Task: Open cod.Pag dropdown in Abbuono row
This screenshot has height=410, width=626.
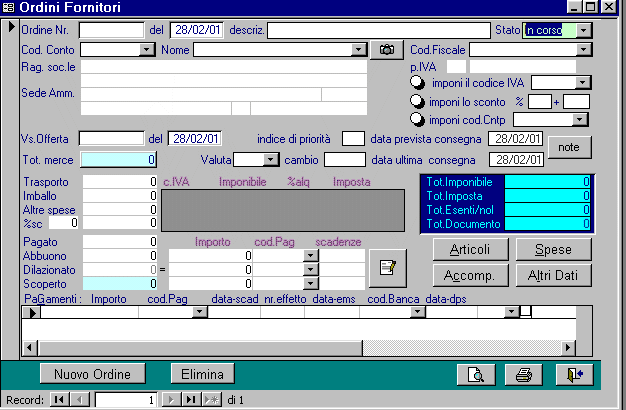Action: [310, 256]
